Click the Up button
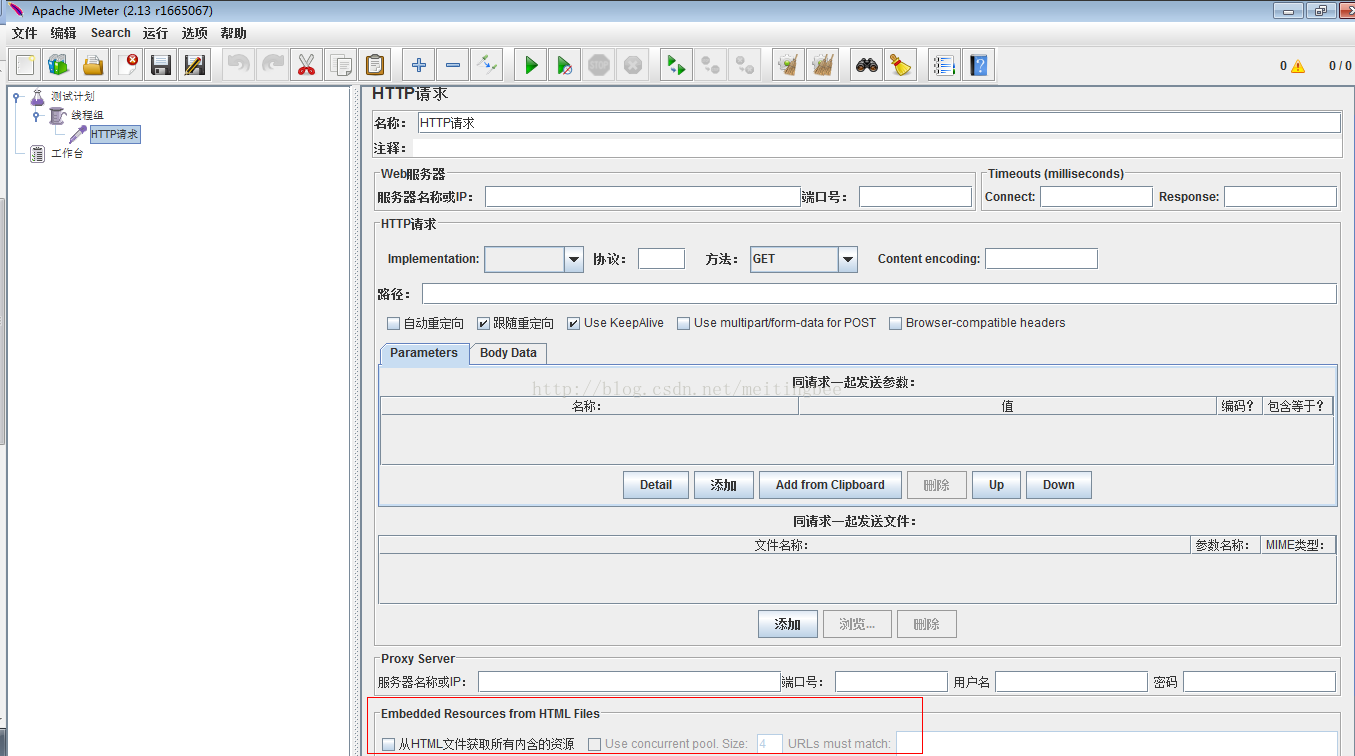The width and height of the screenshot is (1355, 756). [x=996, y=485]
